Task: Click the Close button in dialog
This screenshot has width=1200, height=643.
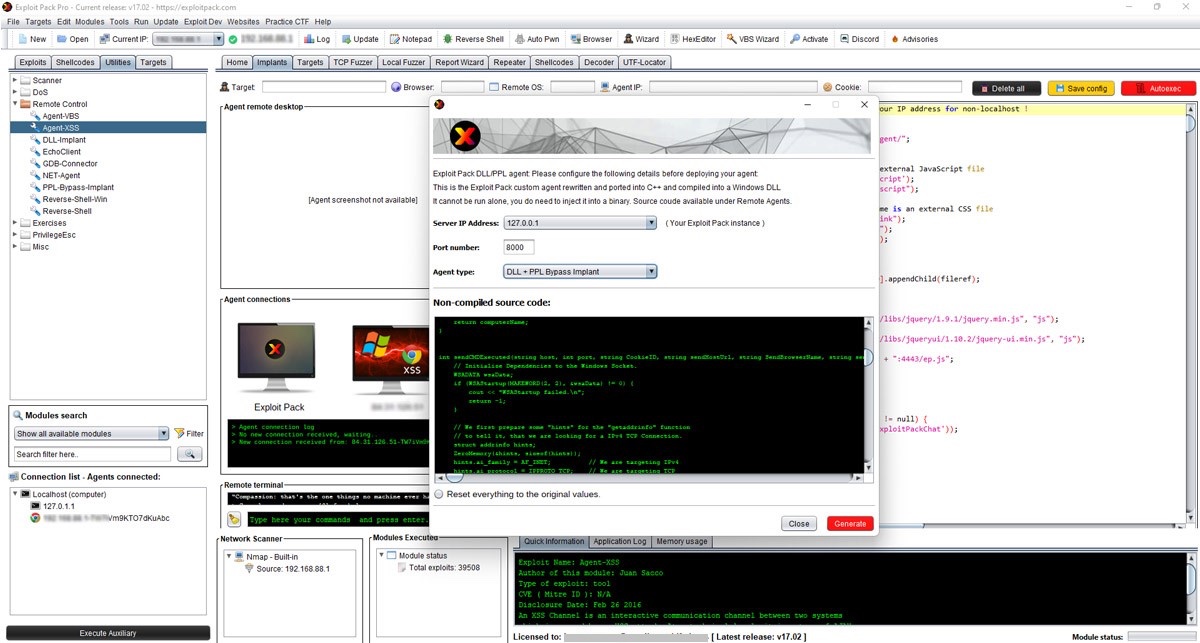Action: pyautogui.click(x=799, y=523)
